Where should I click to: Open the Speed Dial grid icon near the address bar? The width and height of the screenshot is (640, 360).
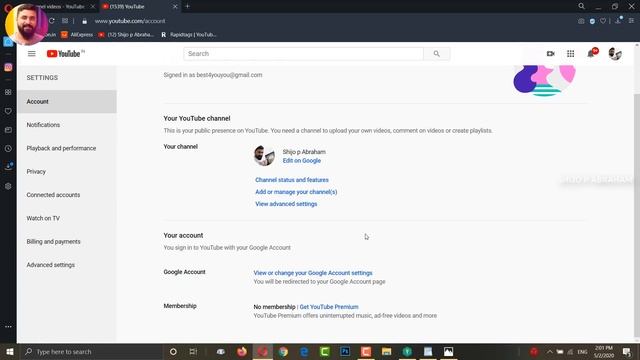click(x=65, y=21)
